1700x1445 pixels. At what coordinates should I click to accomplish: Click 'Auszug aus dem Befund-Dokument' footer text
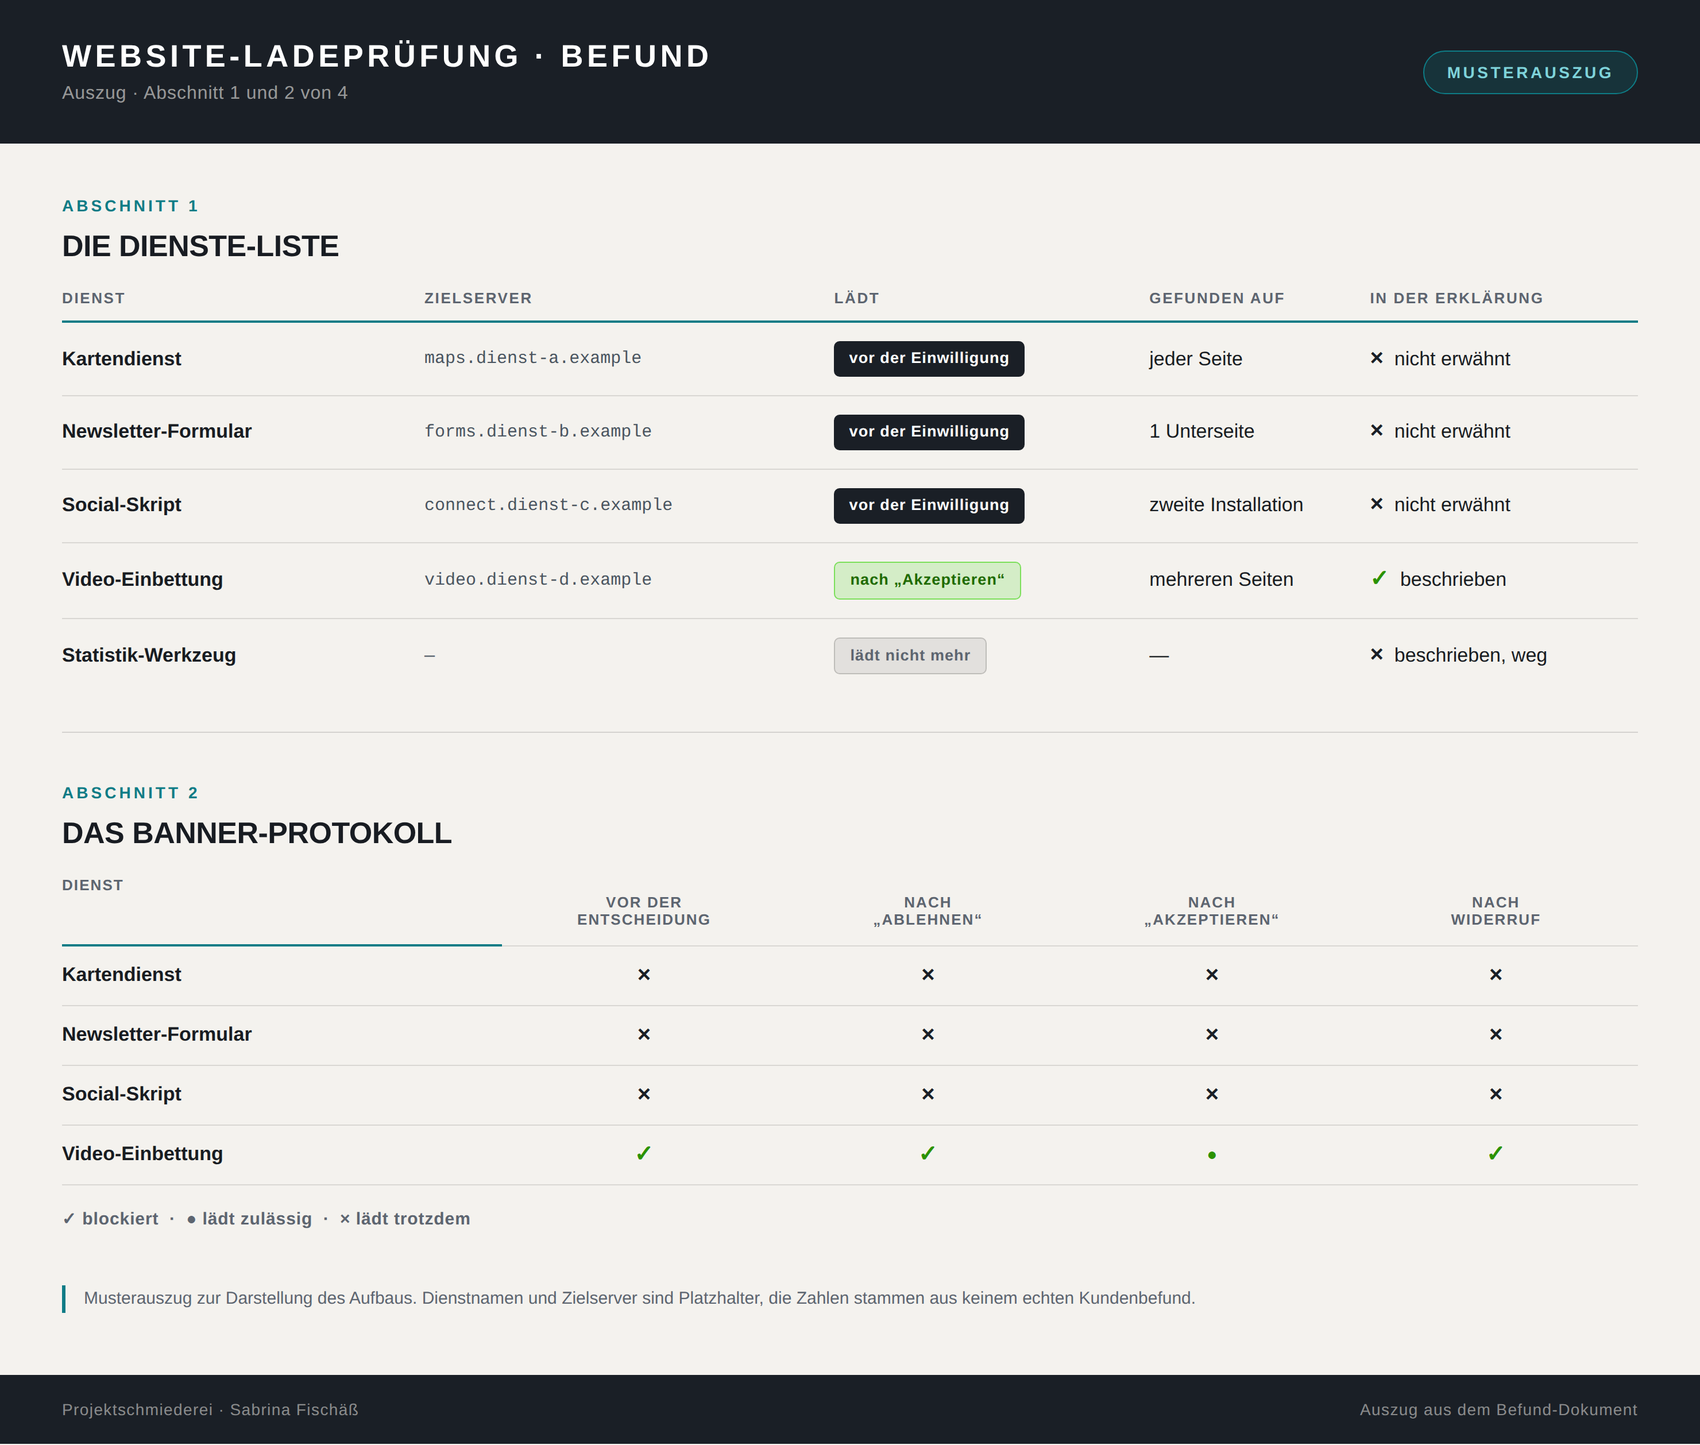[x=1499, y=1410]
